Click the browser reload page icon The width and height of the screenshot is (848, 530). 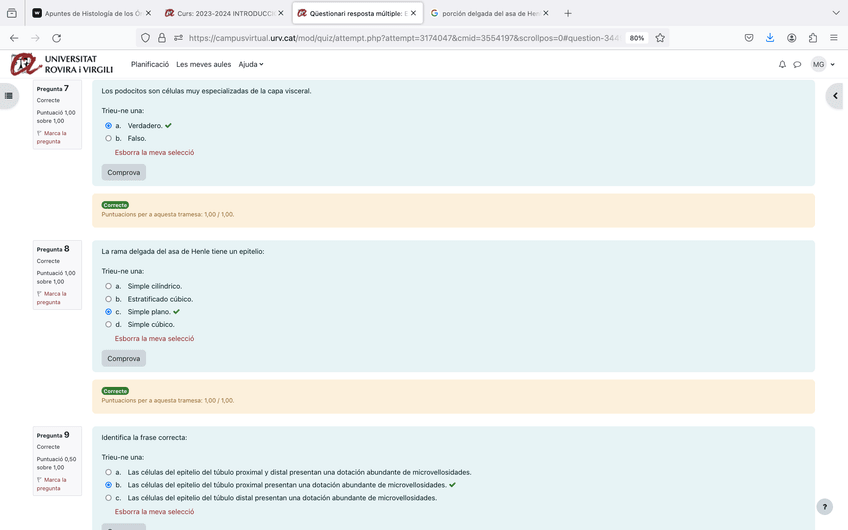coord(56,38)
